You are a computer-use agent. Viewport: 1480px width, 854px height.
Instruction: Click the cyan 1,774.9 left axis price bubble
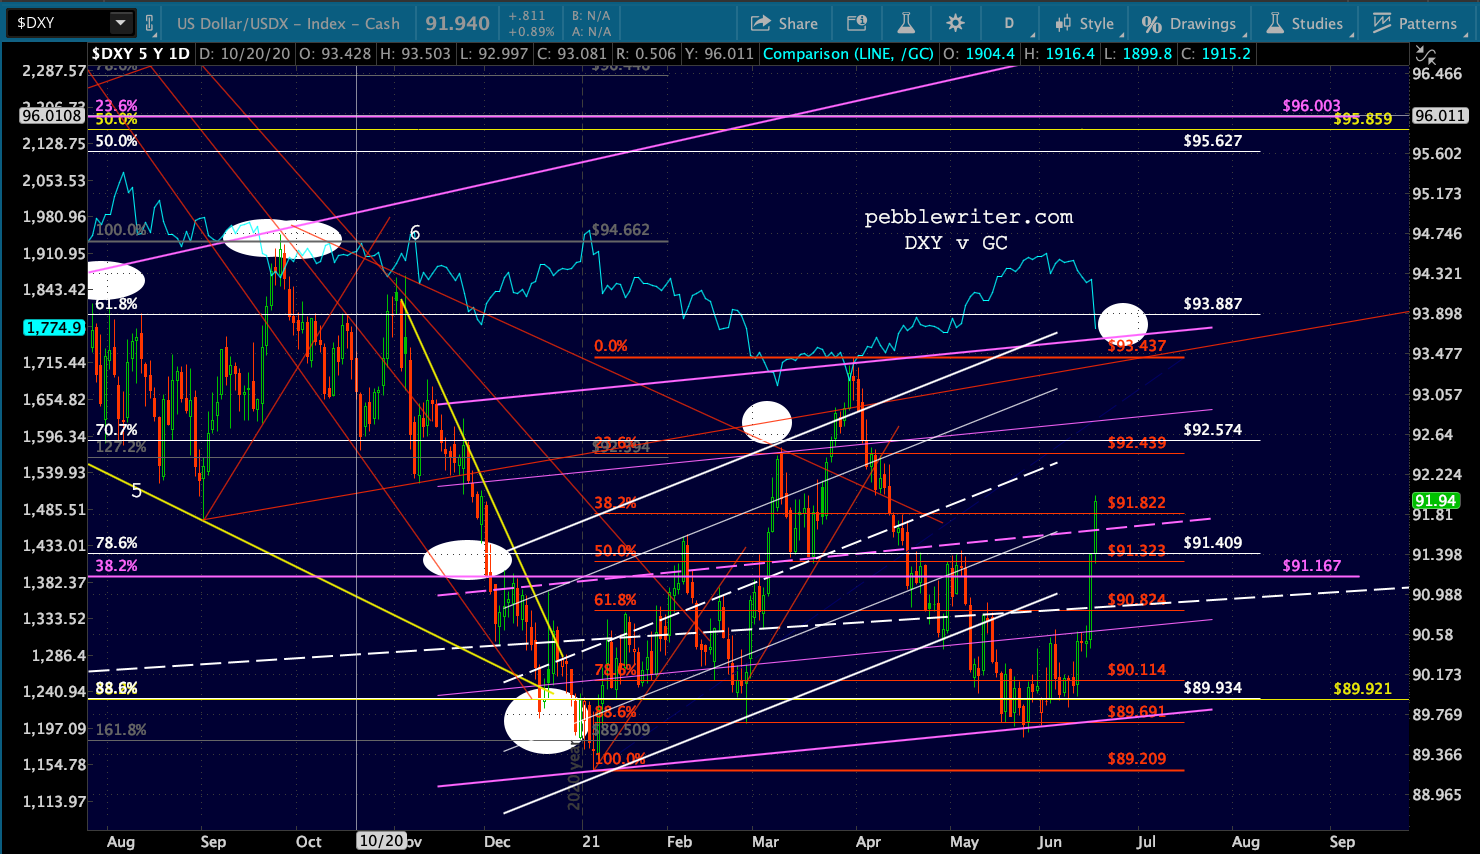point(55,327)
